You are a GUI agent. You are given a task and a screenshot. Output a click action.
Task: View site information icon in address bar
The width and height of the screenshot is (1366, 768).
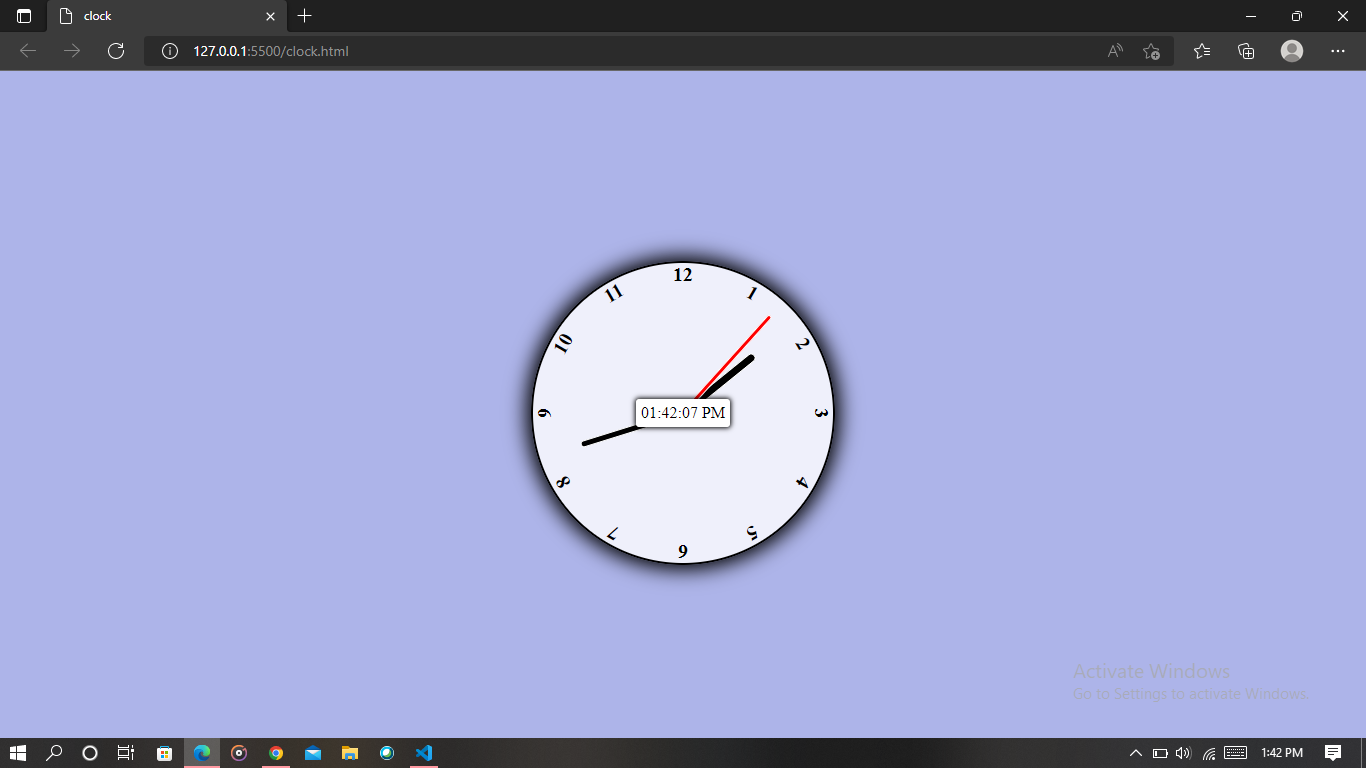pyautogui.click(x=170, y=51)
